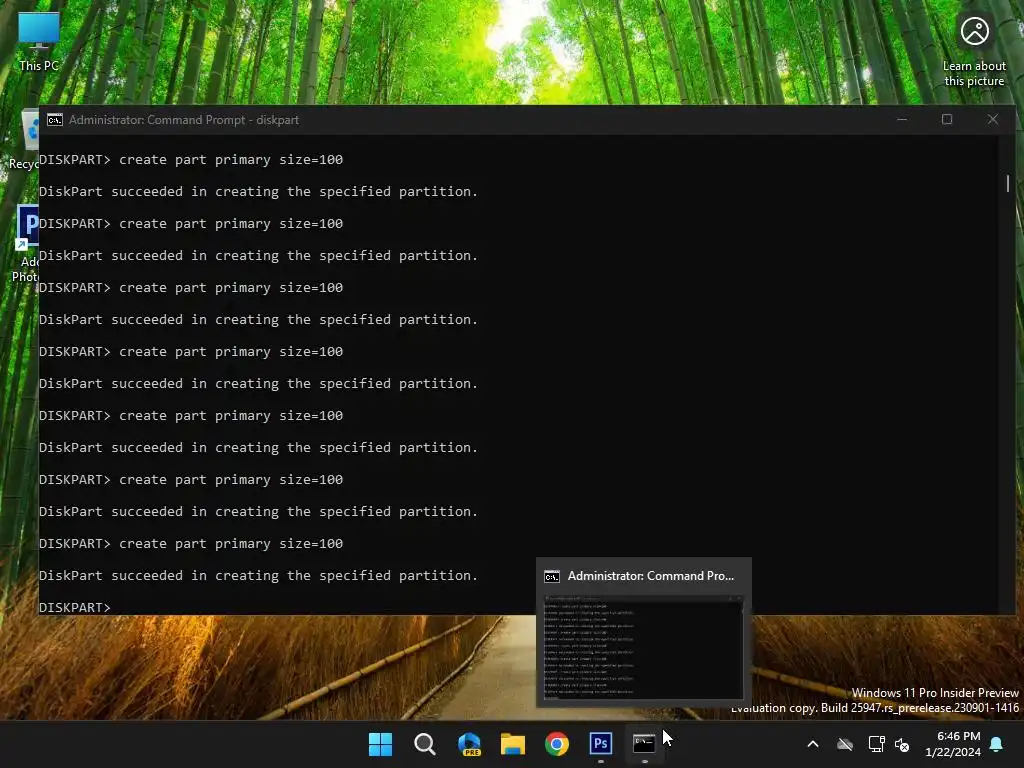This screenshot has height=768, width=1024.
Task: Minimize the Command Prompt window
Action: (x=902, y=120)
